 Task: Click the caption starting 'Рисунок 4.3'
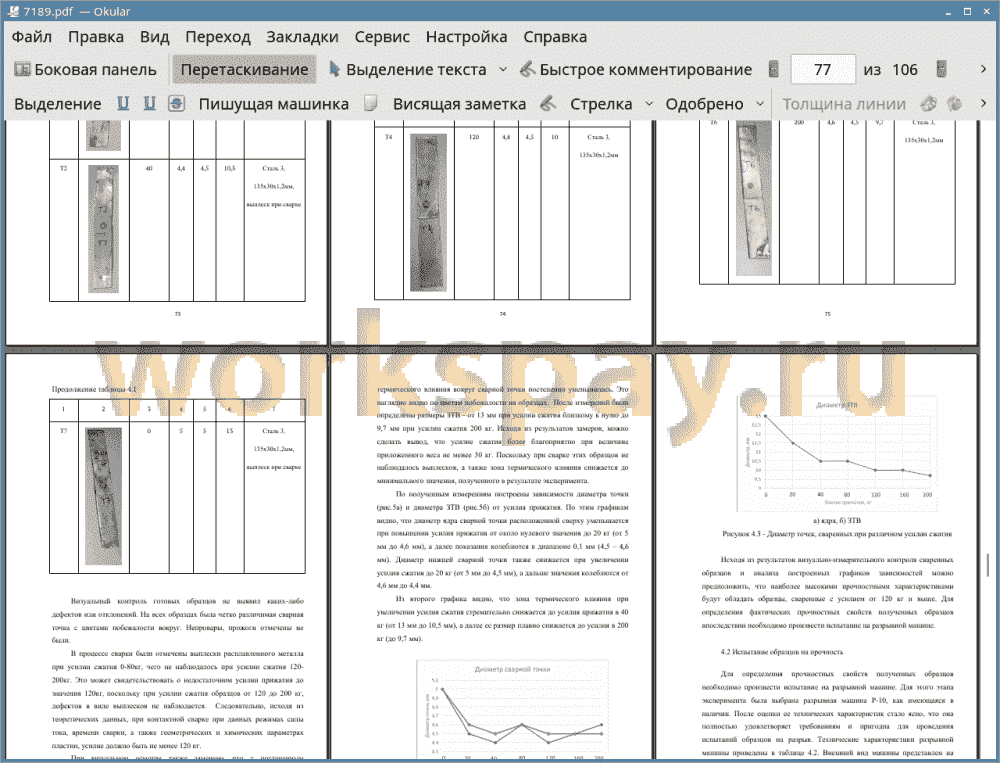(x=837, y=534)
